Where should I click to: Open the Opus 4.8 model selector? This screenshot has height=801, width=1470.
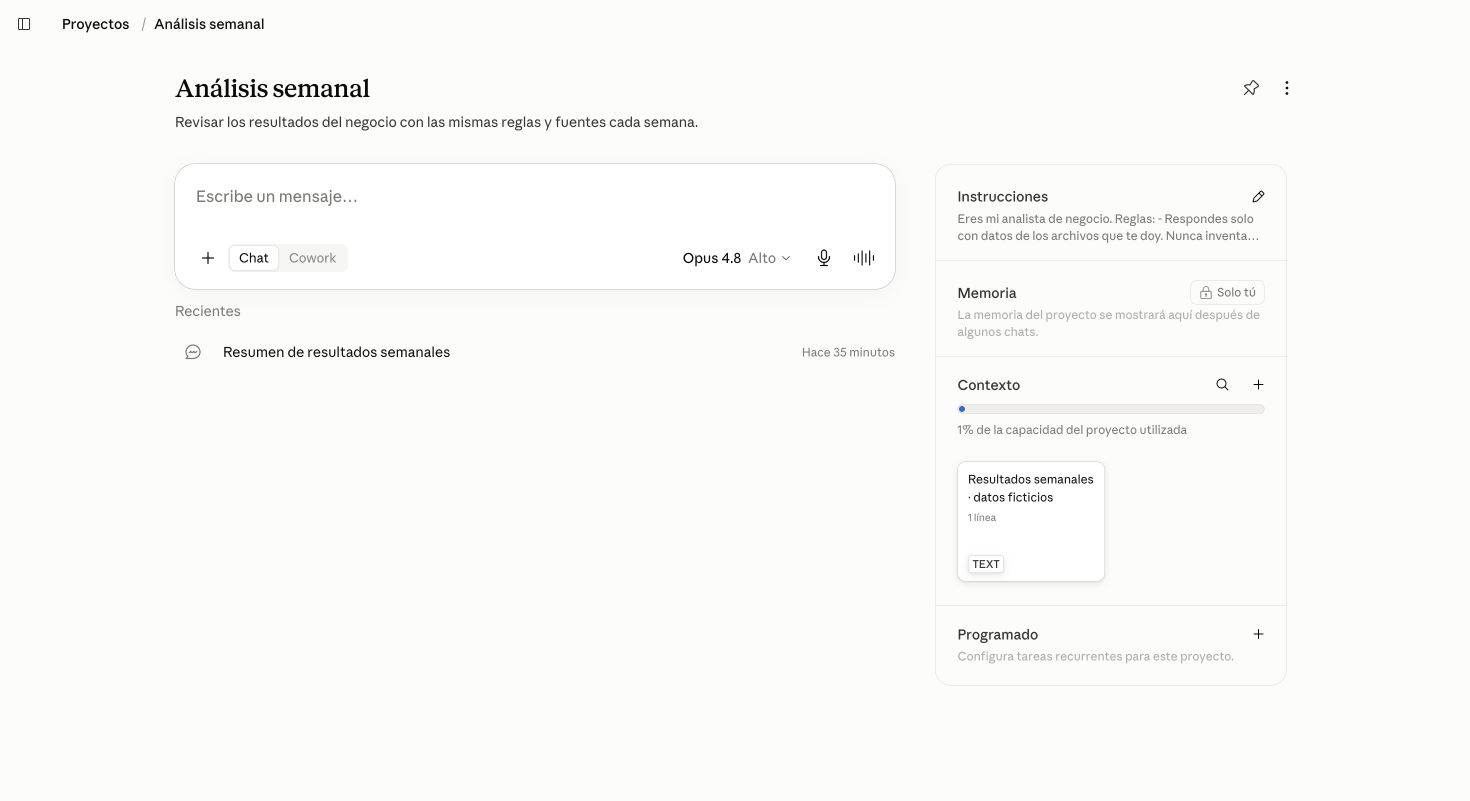pos(736,258)
